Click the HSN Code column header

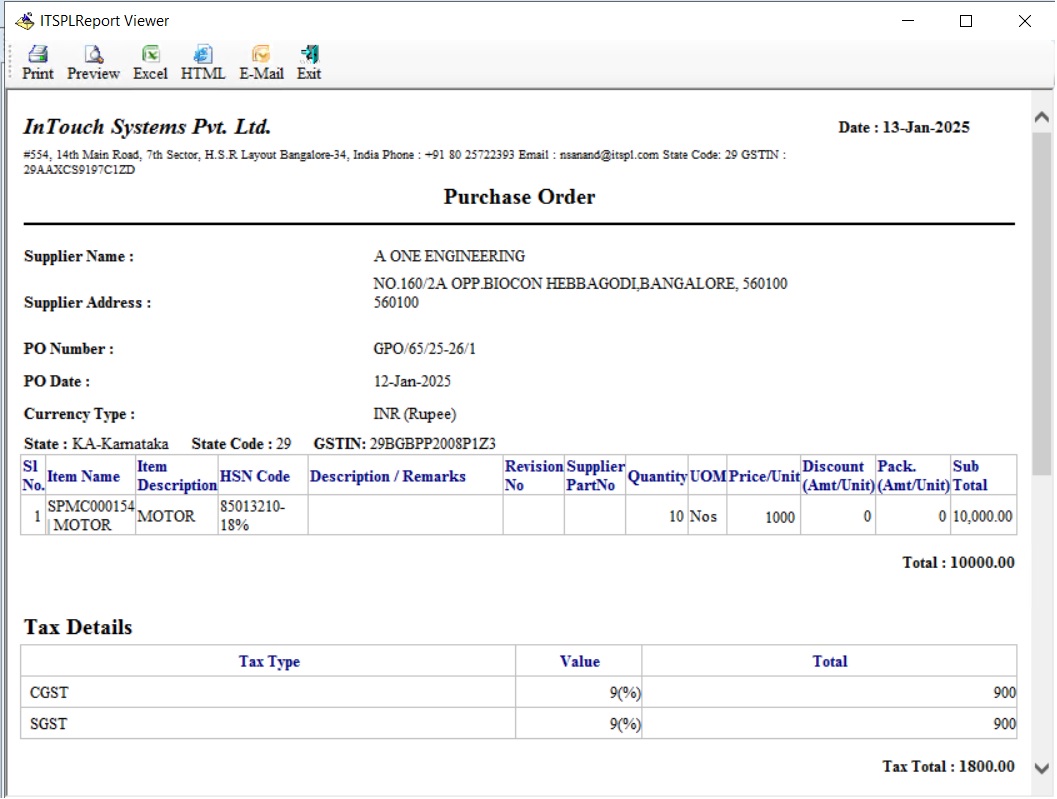255,477
